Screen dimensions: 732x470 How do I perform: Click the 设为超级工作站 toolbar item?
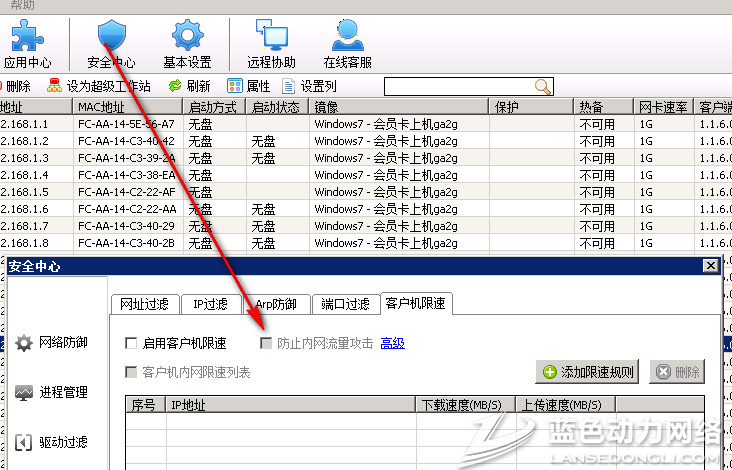click(x=99, y=86)
